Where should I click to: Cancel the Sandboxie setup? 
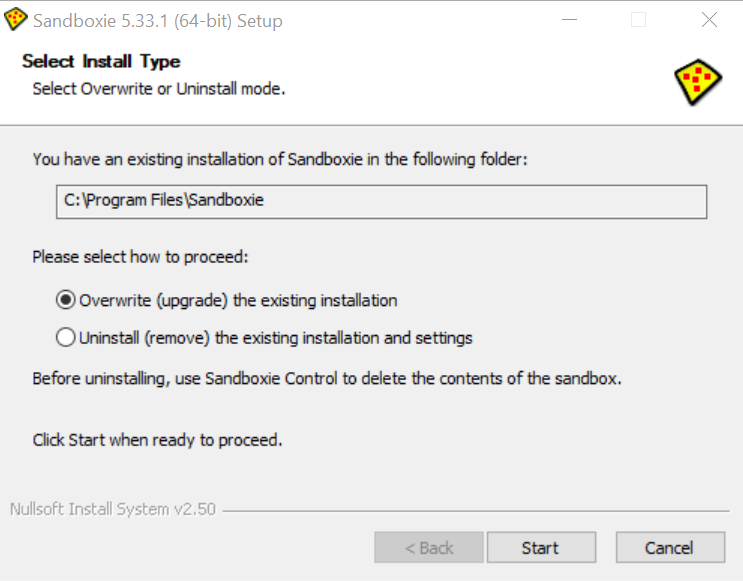[x=670, y=547]
